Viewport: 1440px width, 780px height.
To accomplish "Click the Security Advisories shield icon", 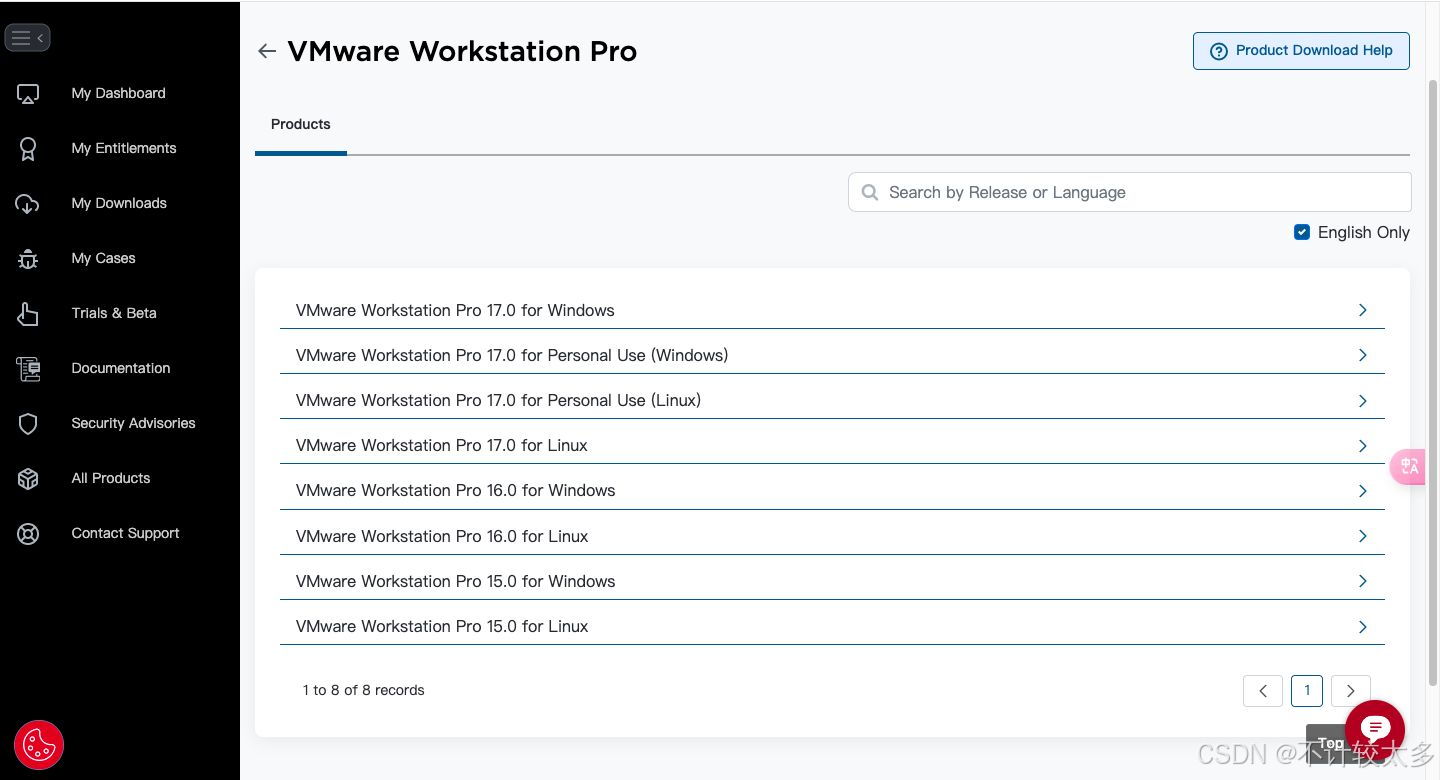I will tap(28, 424).
